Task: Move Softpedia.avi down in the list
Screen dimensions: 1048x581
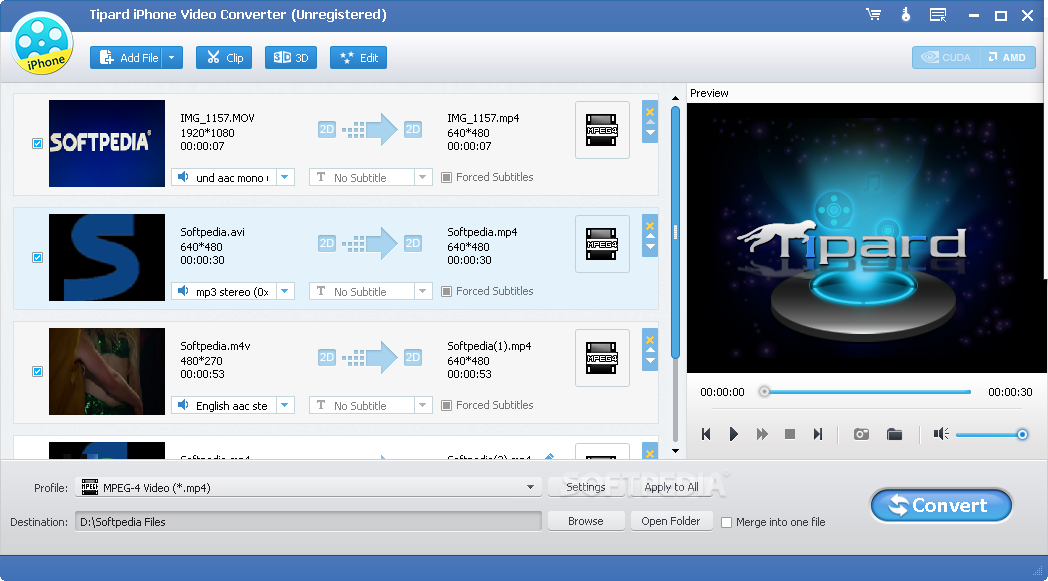Action: (650, 247)
